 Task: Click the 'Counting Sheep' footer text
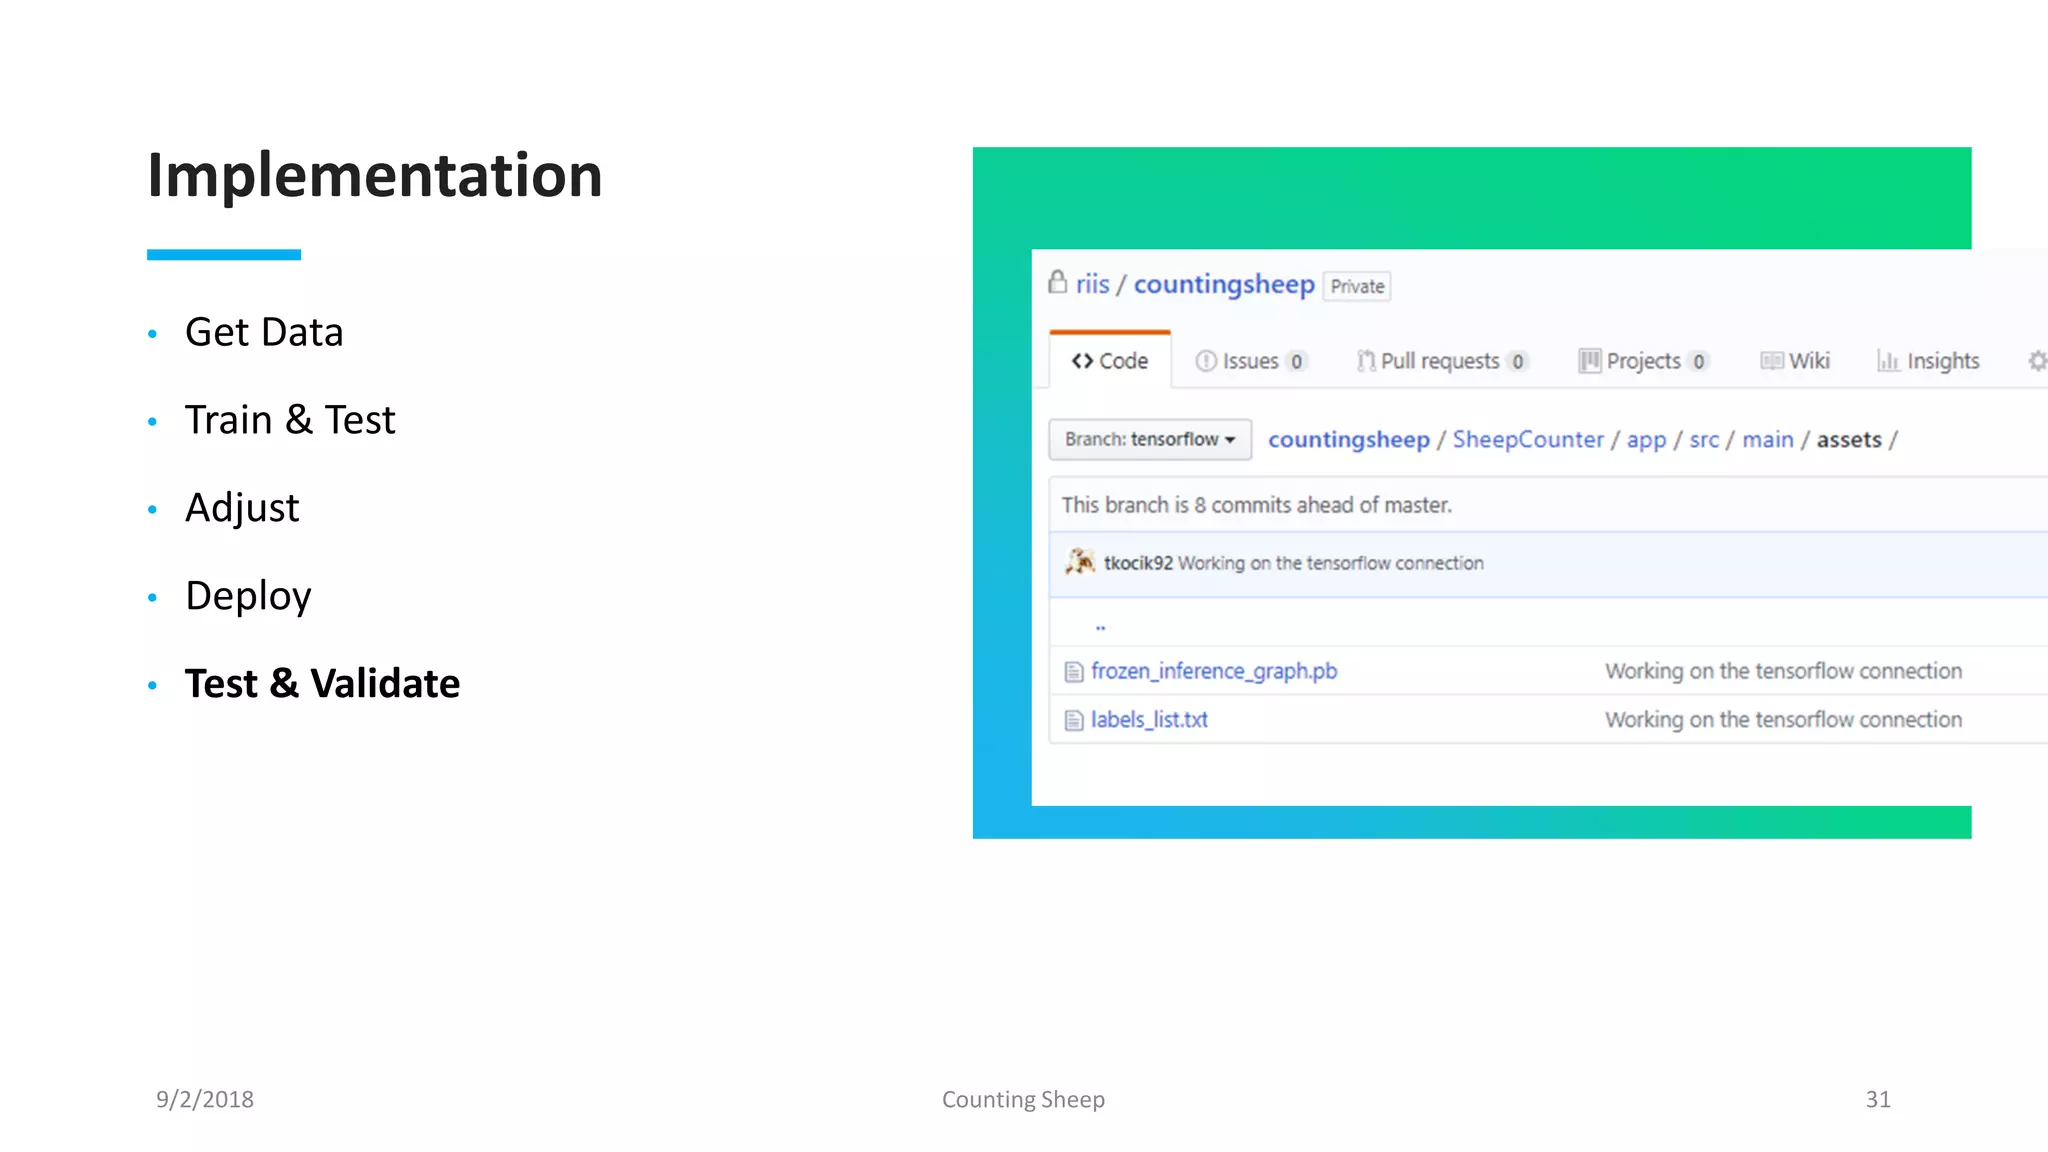coord(1023,1099)
